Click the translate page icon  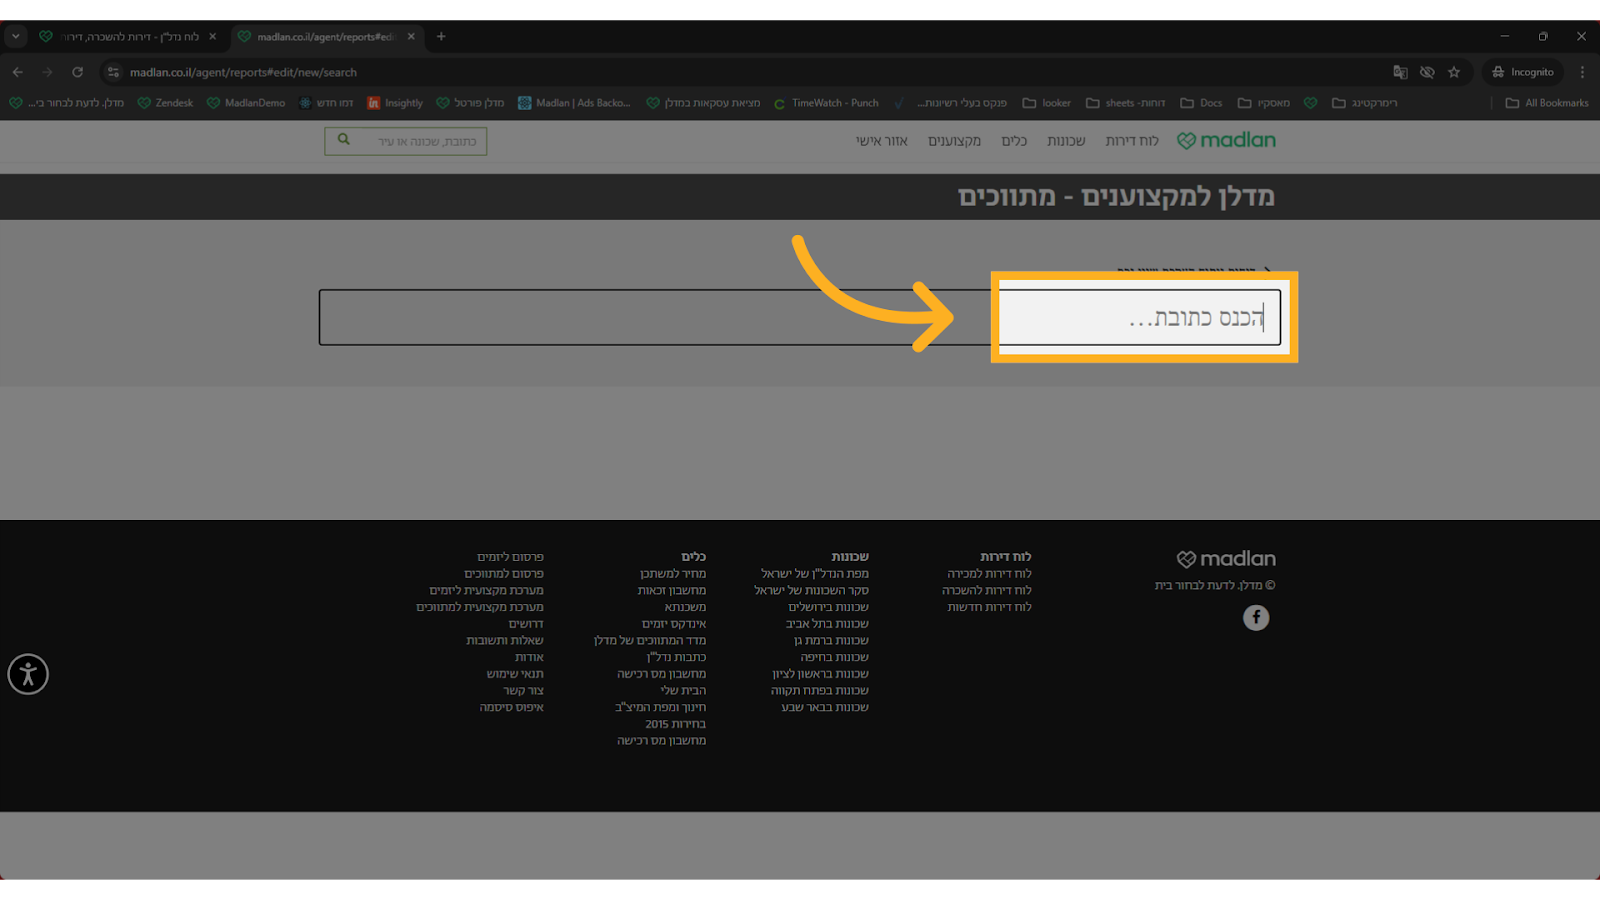click(1400, 72)
